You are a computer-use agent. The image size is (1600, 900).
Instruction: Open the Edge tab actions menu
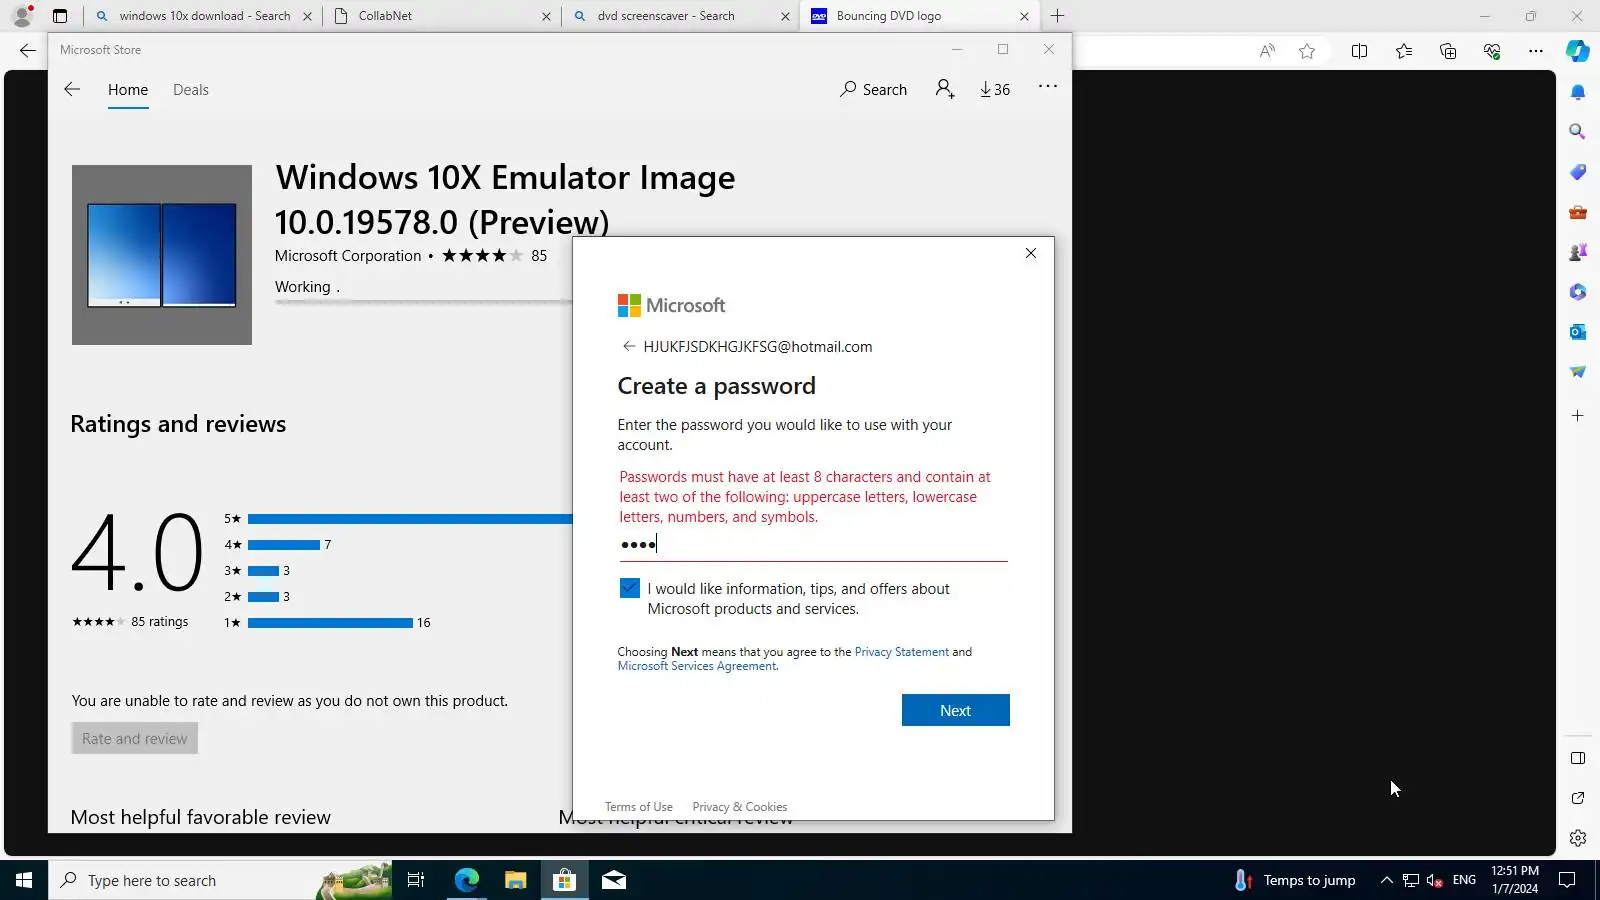[x=60, y=16]
